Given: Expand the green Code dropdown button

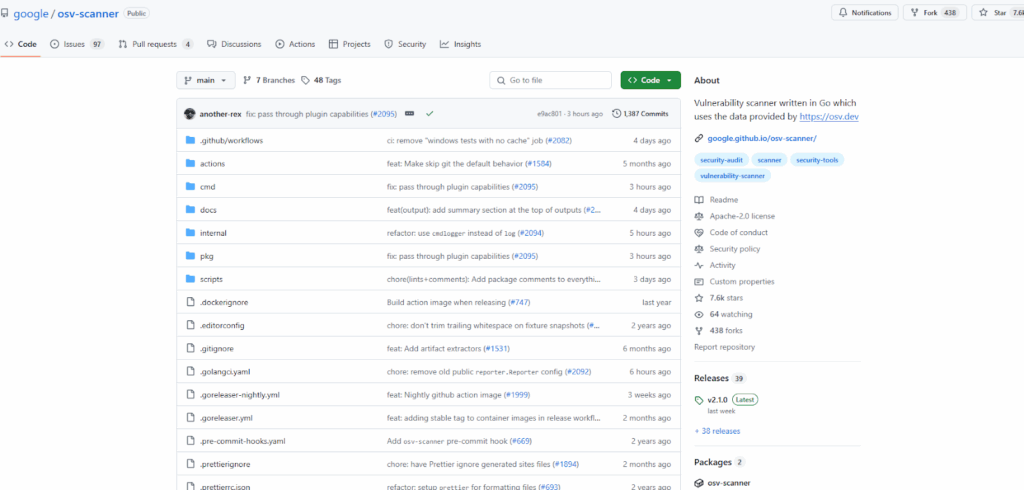Looking at the screenshot, I should 650,80.
